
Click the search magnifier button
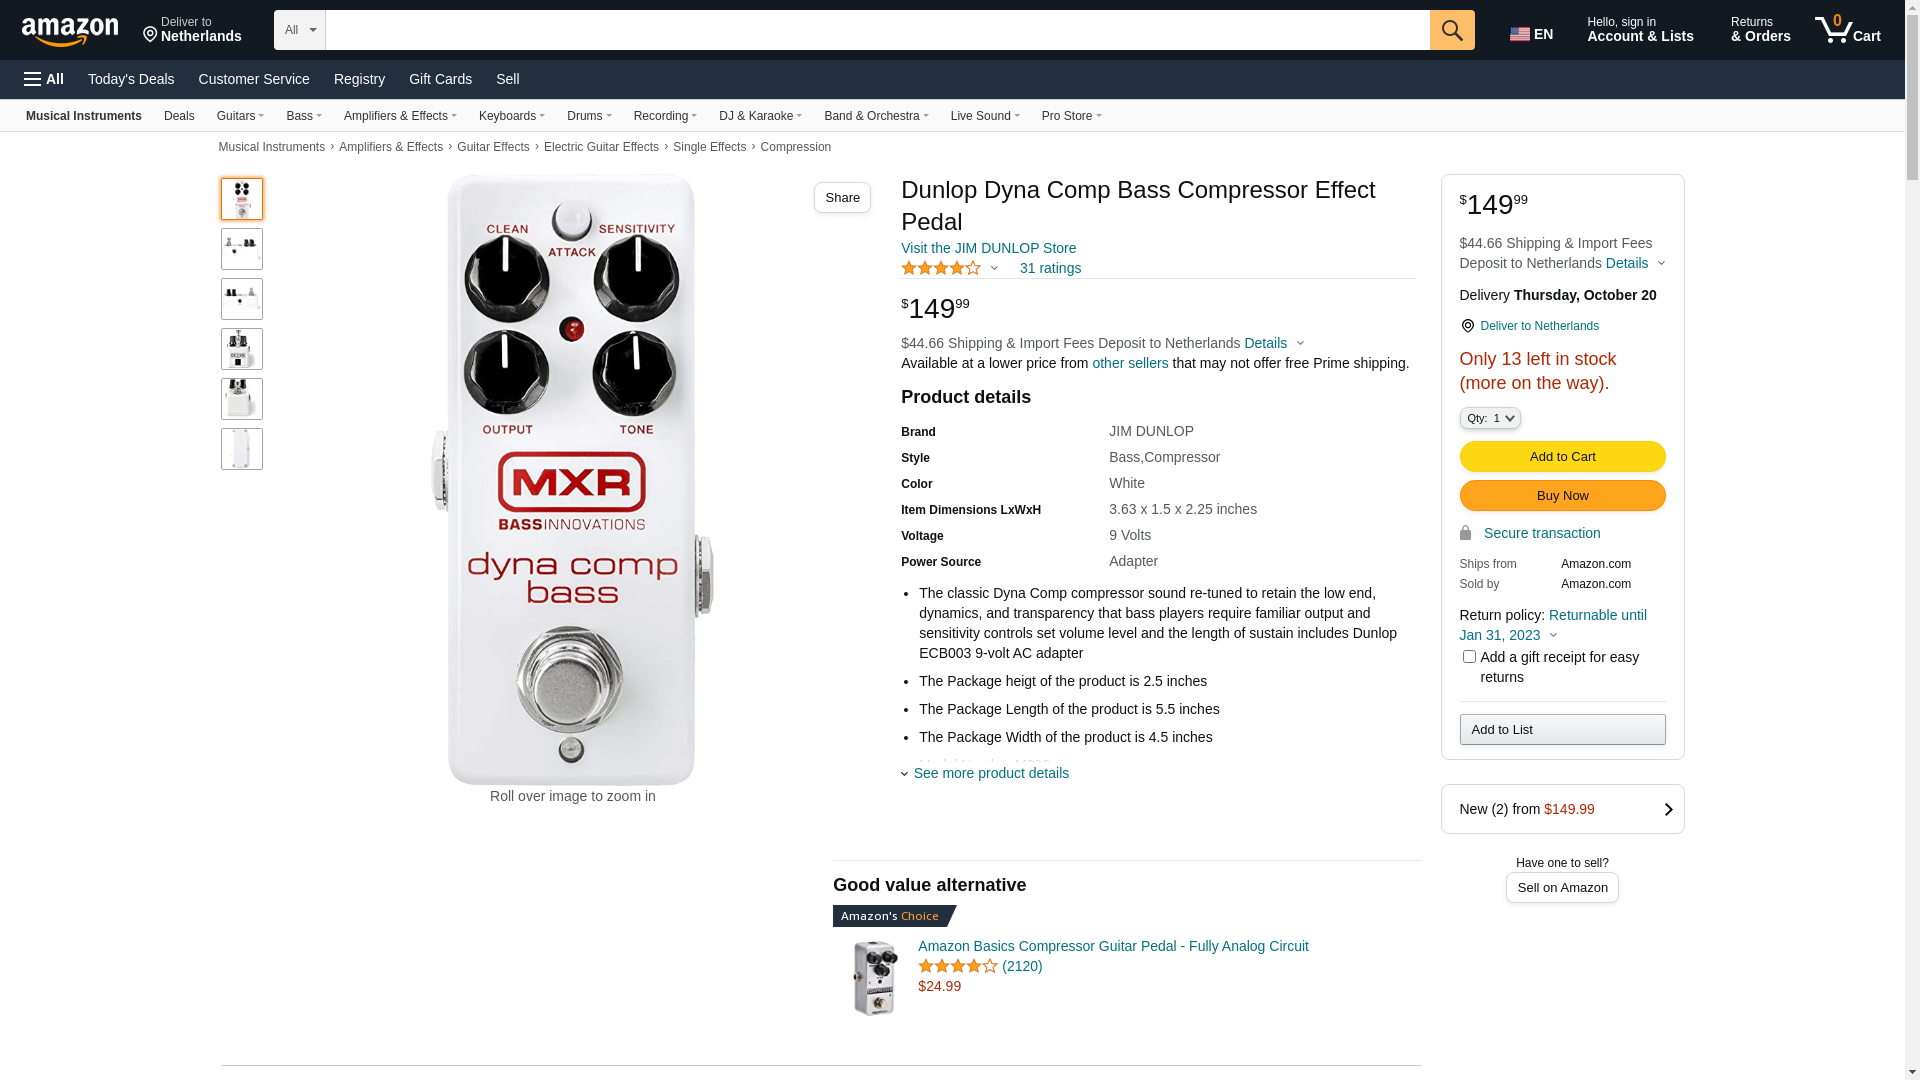coord(1451,30)
